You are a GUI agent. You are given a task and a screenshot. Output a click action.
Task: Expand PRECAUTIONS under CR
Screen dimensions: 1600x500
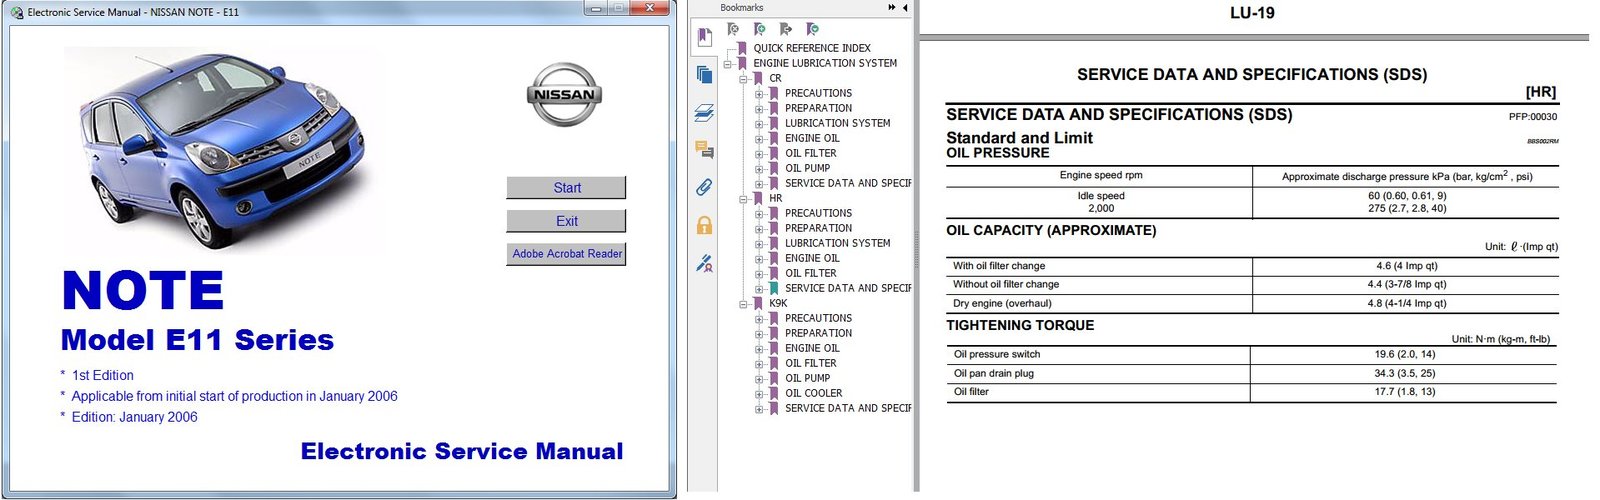point(759,93)
